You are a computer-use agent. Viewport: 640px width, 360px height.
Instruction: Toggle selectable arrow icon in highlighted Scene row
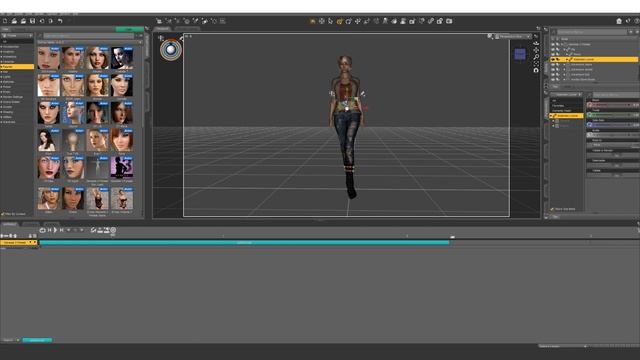coord(558,60)
